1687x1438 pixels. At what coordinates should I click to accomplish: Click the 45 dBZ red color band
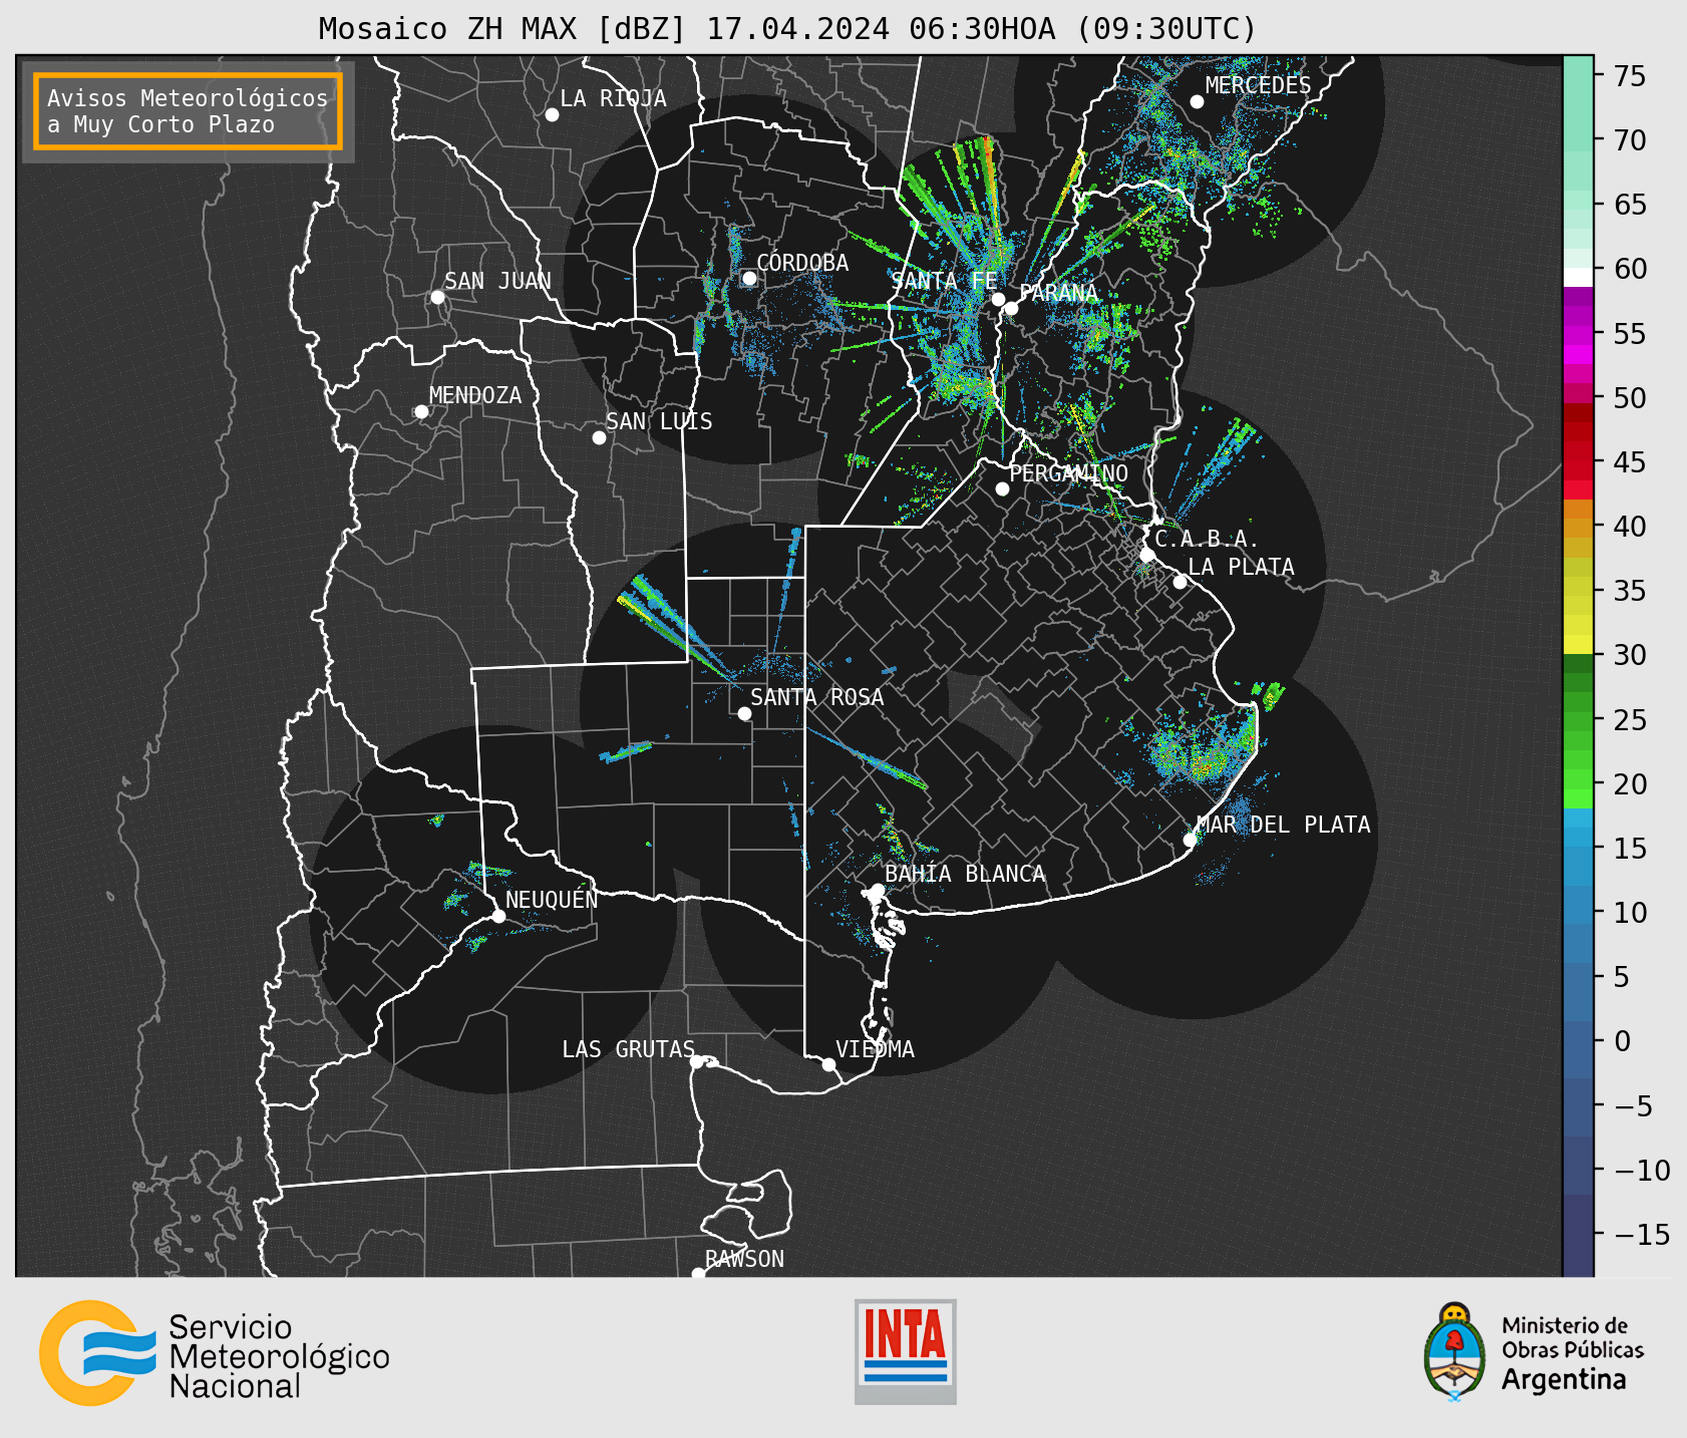coord(1578,462)
